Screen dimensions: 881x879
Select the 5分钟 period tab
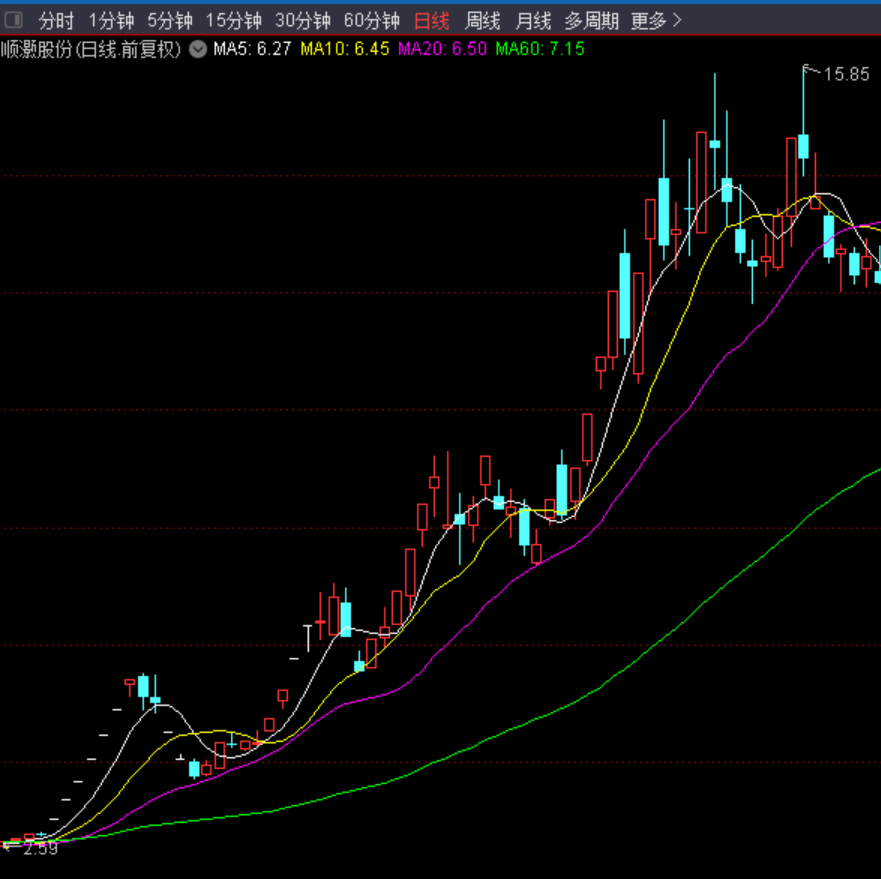coord(170,21)
